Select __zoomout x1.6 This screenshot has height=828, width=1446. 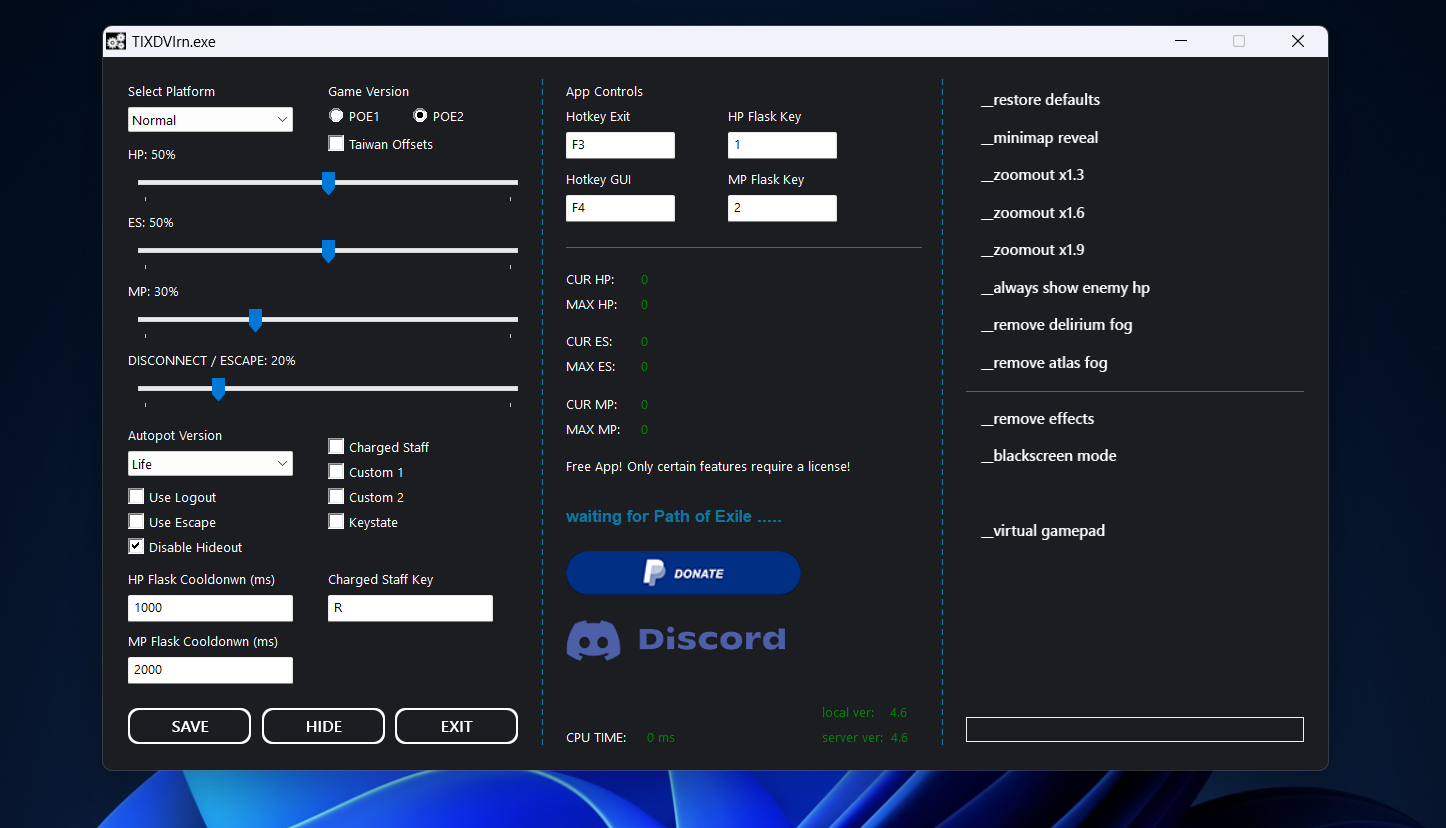click(x=1032, y=213)
